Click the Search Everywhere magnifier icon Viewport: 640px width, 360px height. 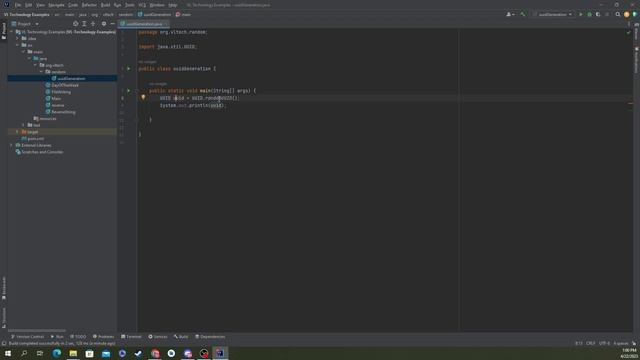pos(618,15)
